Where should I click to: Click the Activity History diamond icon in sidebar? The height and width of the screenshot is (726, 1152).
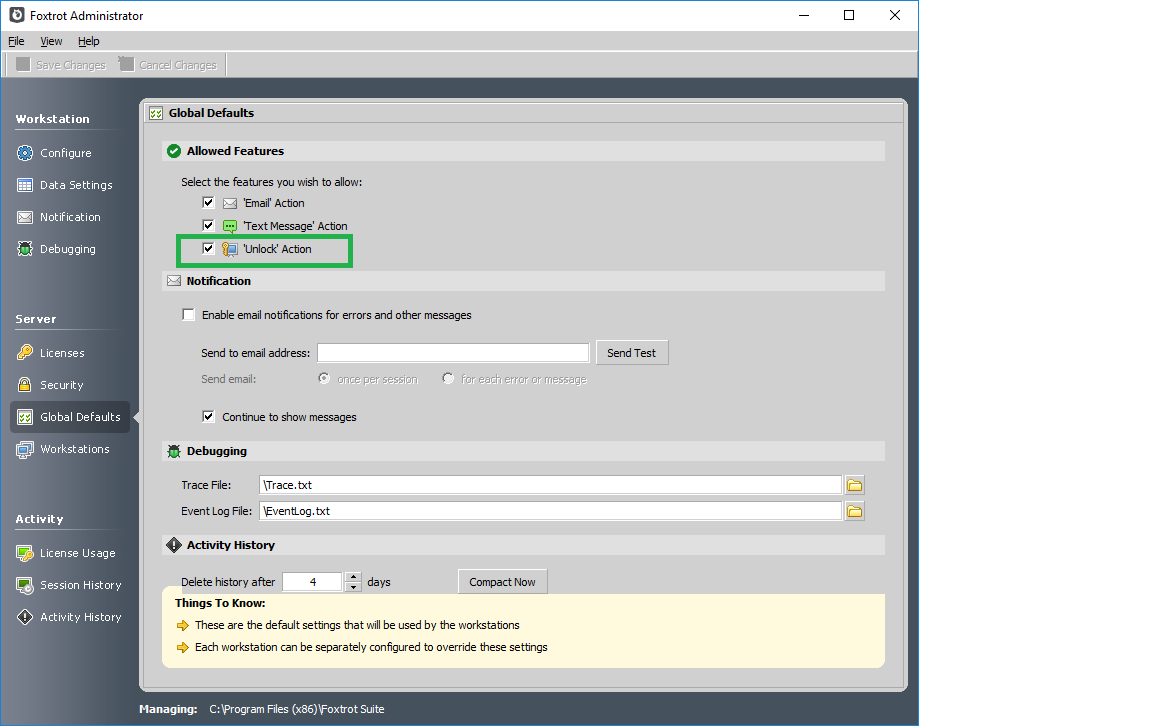25,617
